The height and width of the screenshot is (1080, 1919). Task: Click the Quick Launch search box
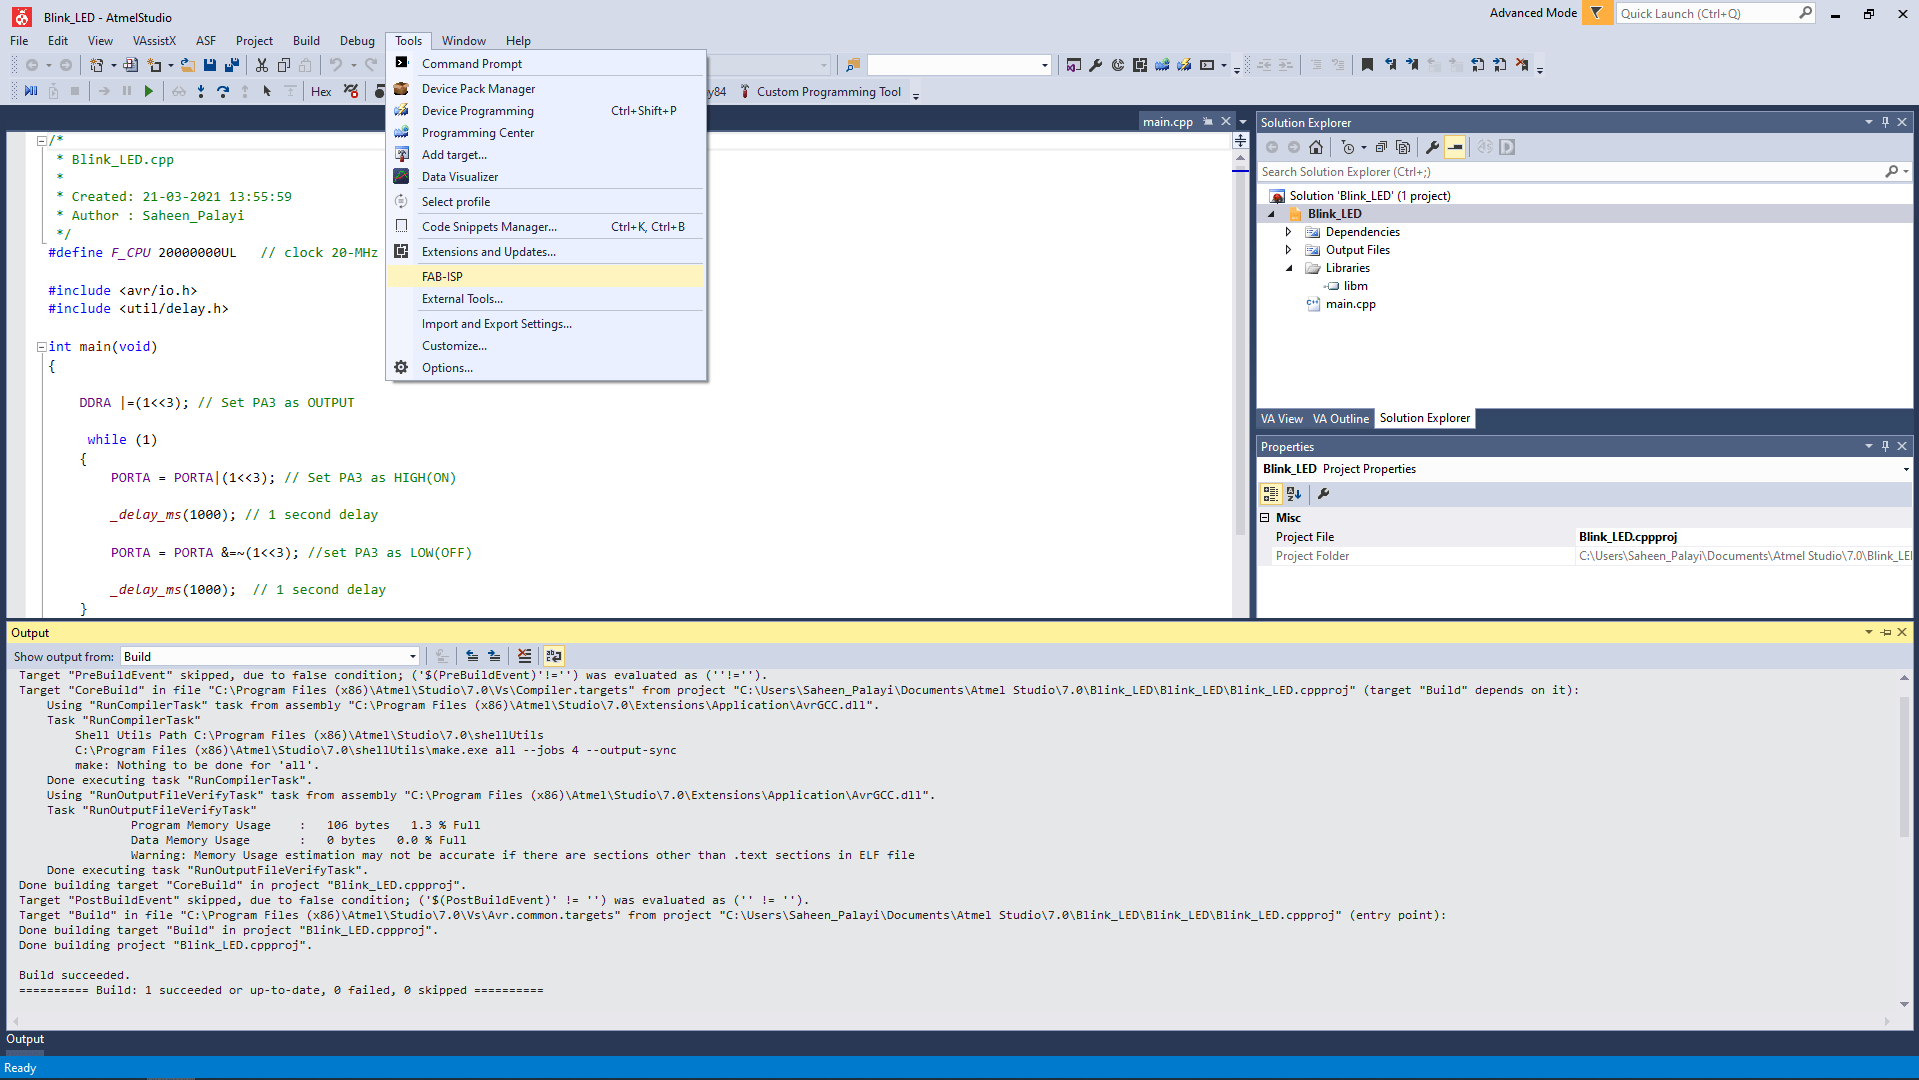(x=1707, y=13)
